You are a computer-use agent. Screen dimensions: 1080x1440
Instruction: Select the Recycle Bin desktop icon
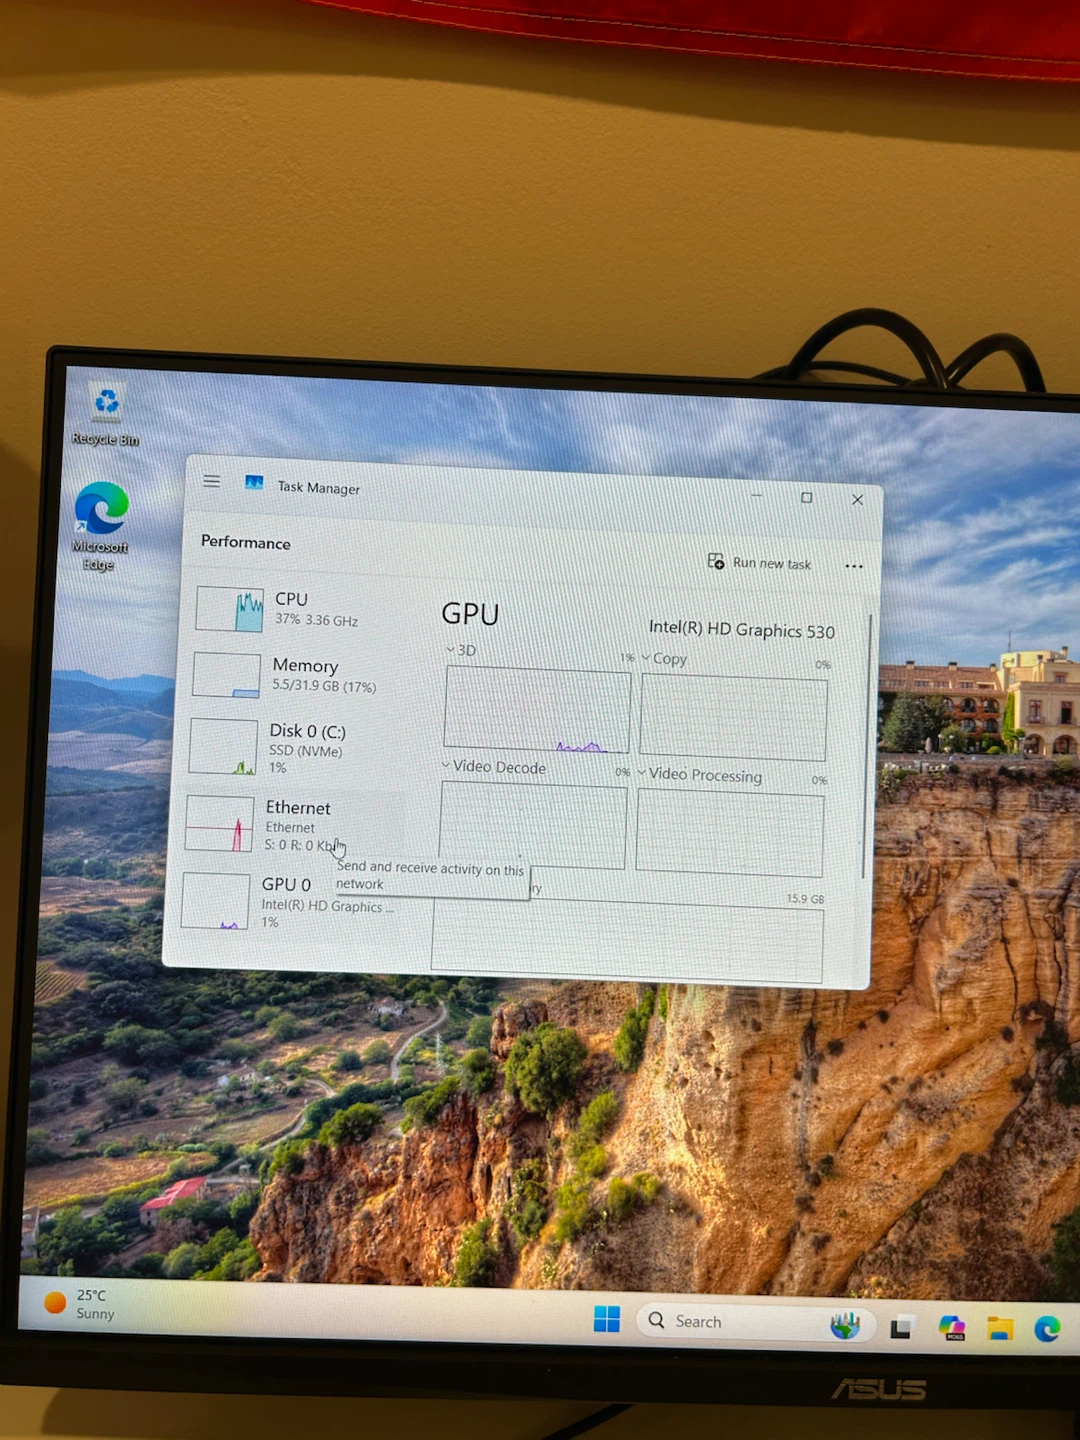pyautogui.click(x=106, y=415)
